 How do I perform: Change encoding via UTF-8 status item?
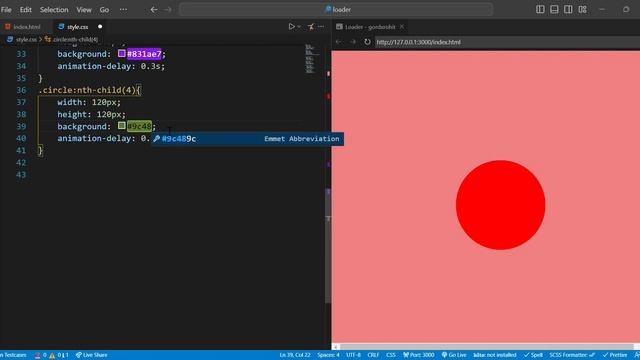353,355
